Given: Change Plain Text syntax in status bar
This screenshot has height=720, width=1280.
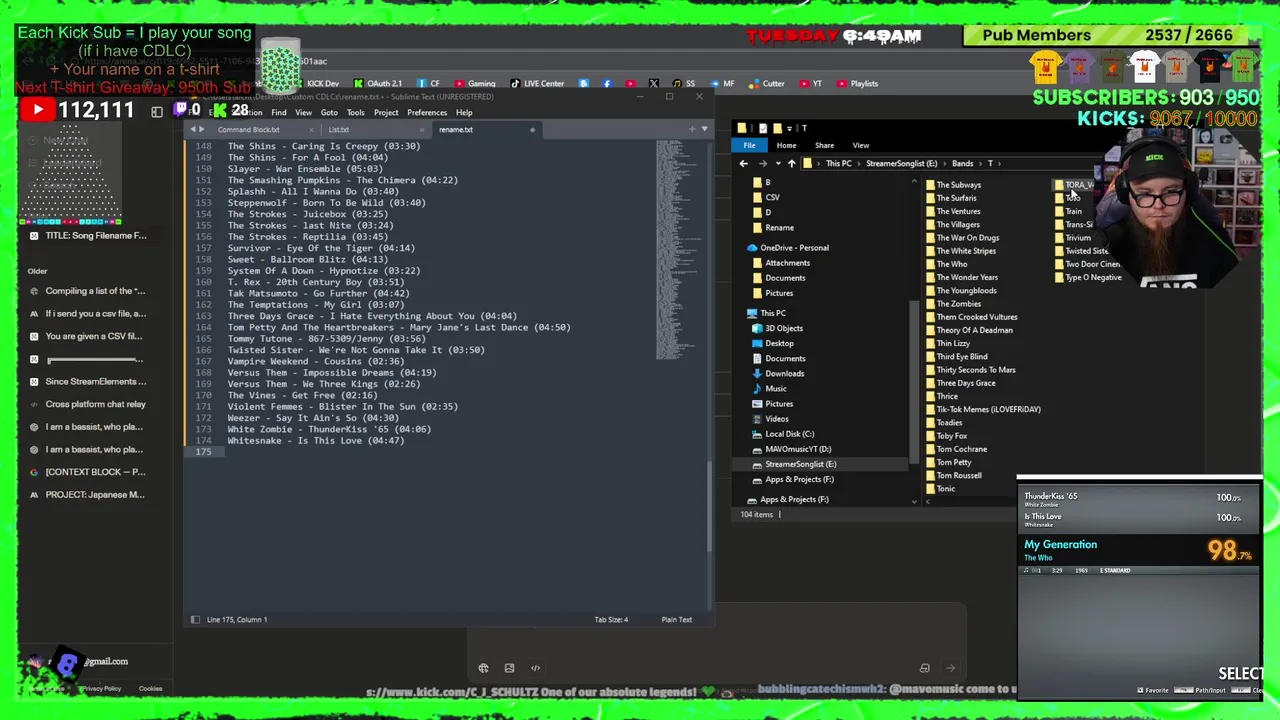Looking at the screenshot, I should [676, 620].
